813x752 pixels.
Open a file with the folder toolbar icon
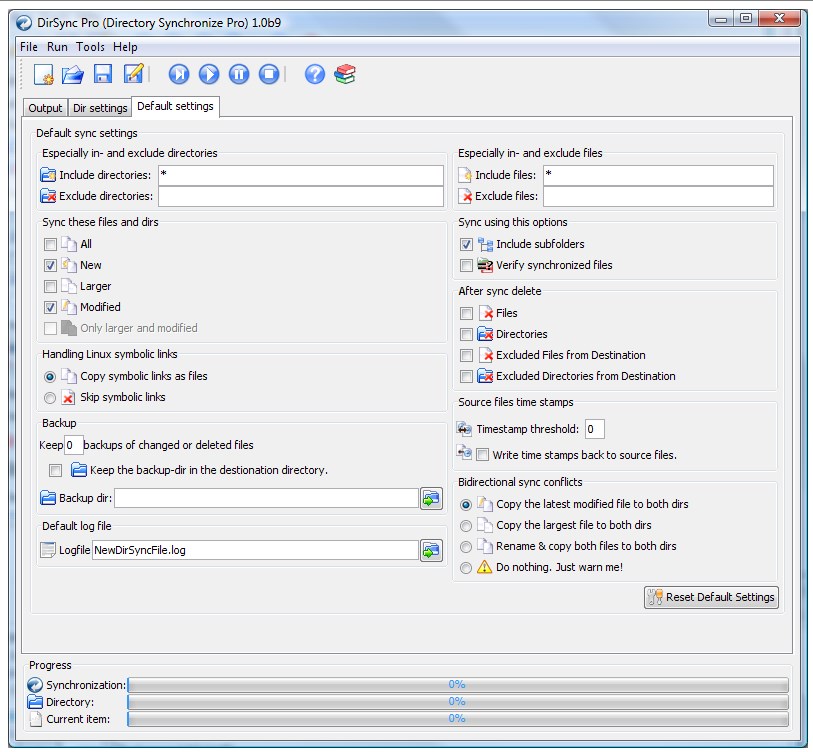tap(73, 74)
